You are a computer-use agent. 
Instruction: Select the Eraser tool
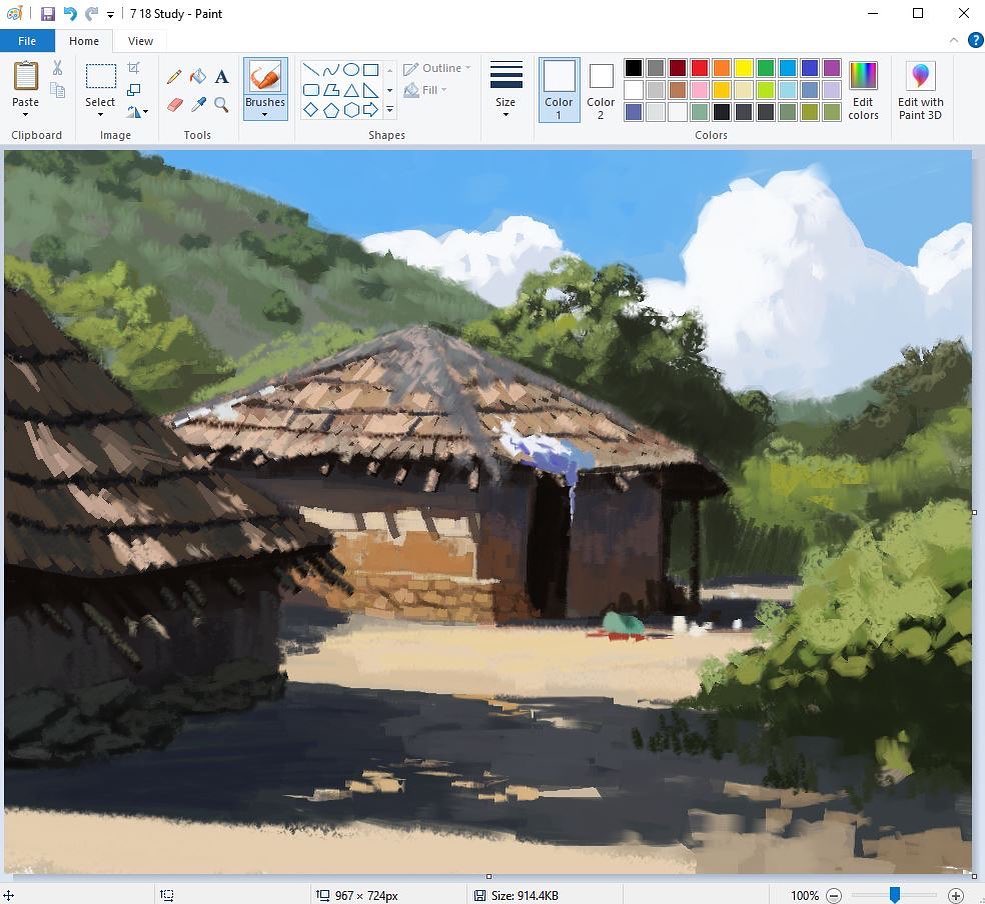click(175, 104)
